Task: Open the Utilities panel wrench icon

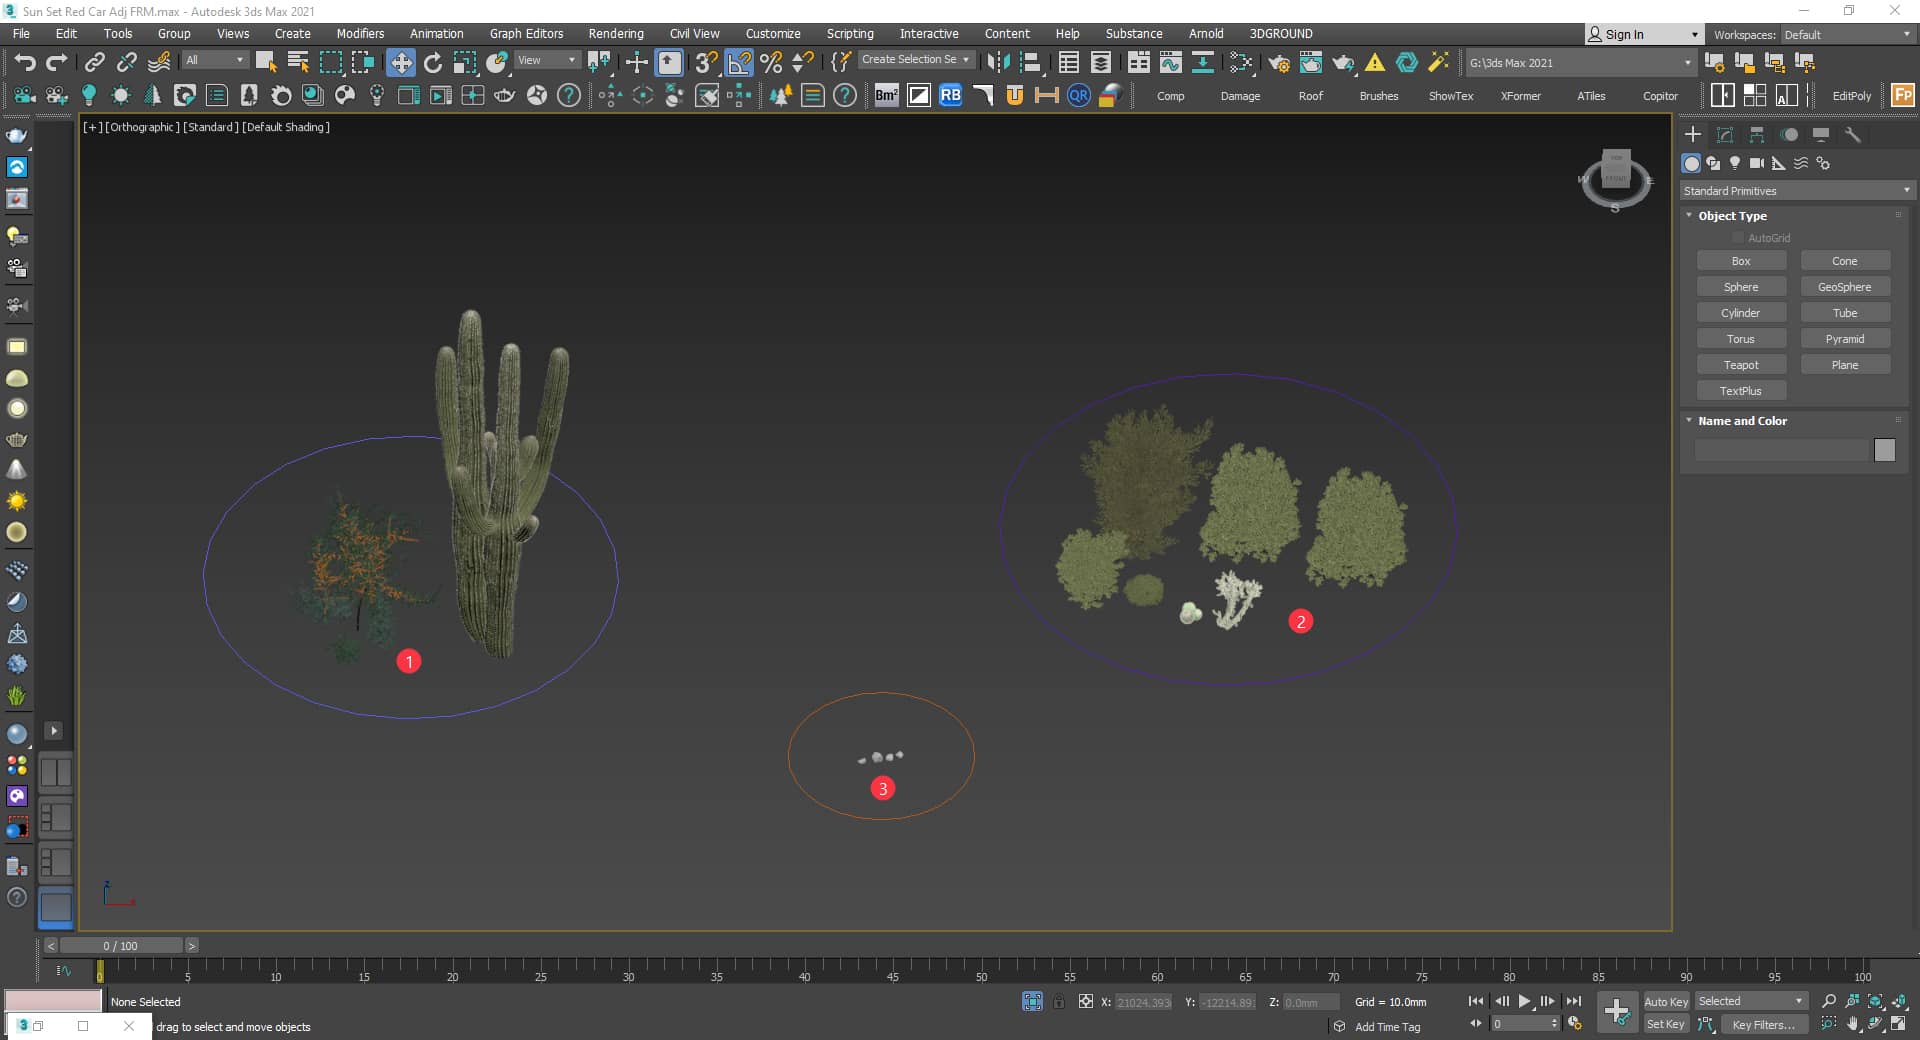Action: [1852, 135]
